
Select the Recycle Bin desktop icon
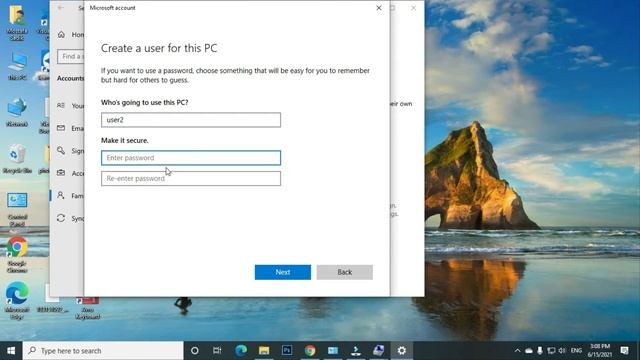(17, 159)
